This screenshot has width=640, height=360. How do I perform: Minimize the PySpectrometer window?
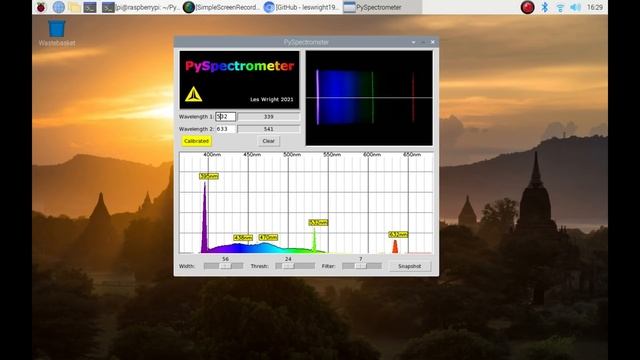pyautogui.click(x=414, y=42)
